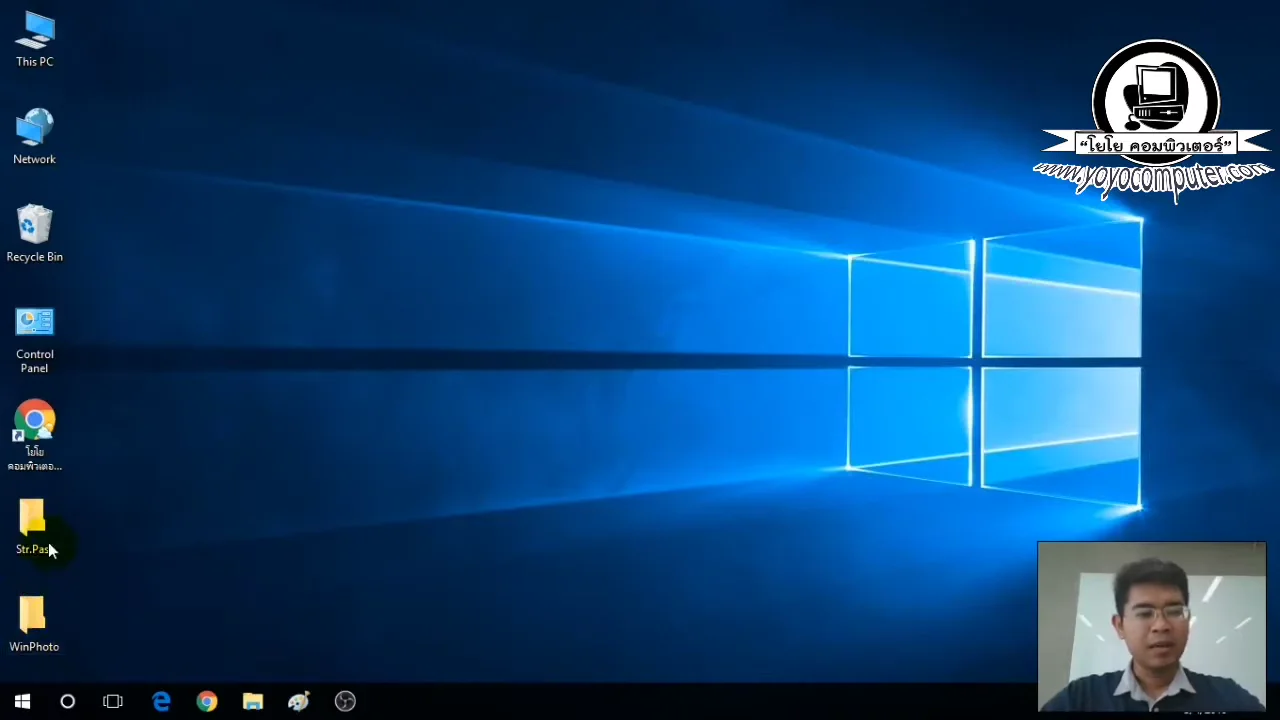The width and height of the screenshot is (1280, 720).
Task: Select the WinPhoto folder name label
Action: 33,646
